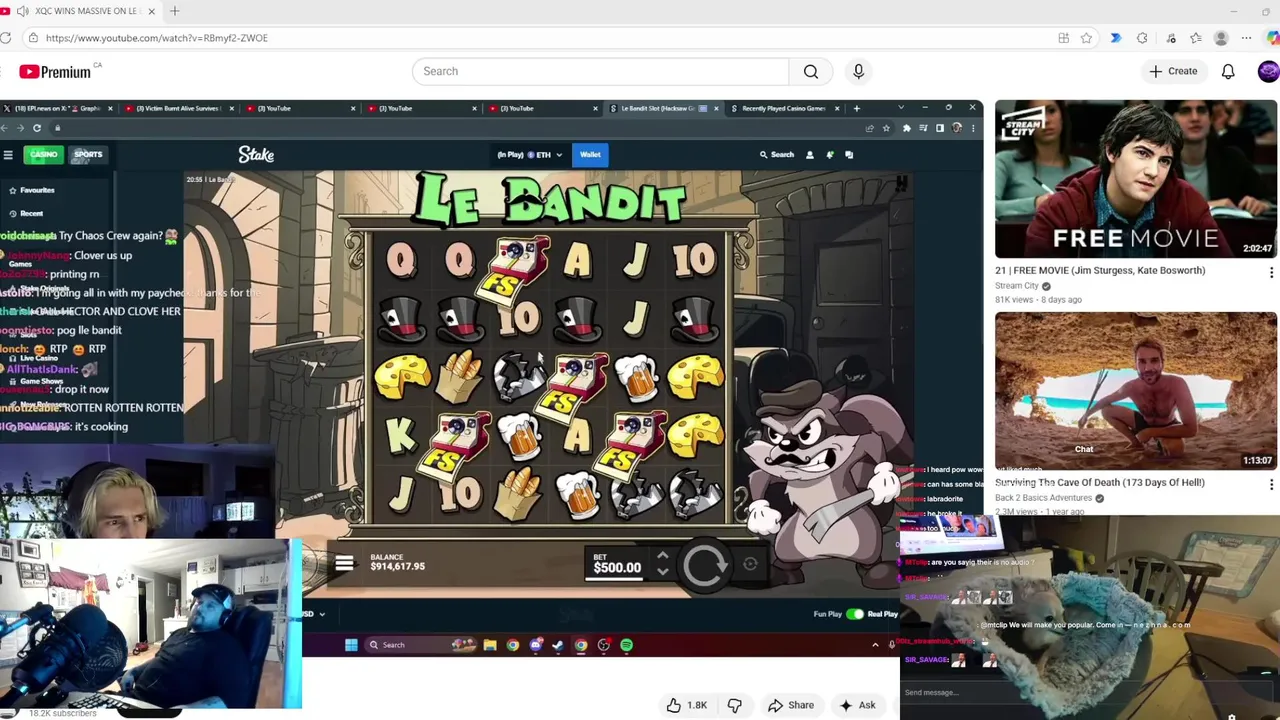Refresh the outer browser page

pyautogui.click(x=6, y=38)
